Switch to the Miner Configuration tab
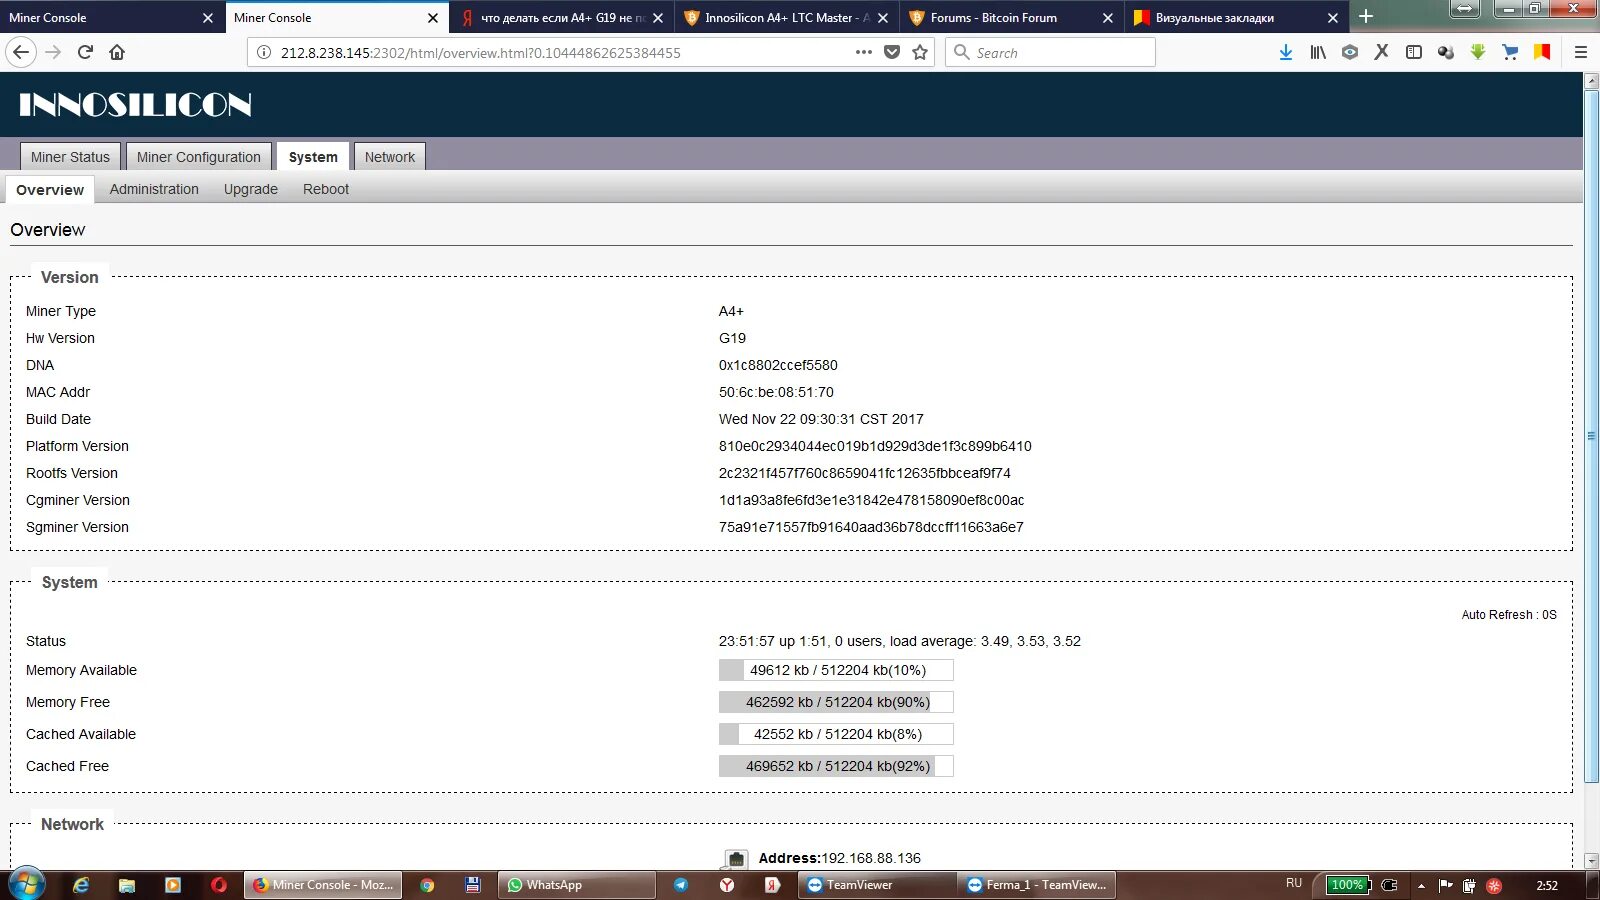The width and height of the screenshot is (1600, 900). pos(199,157)
